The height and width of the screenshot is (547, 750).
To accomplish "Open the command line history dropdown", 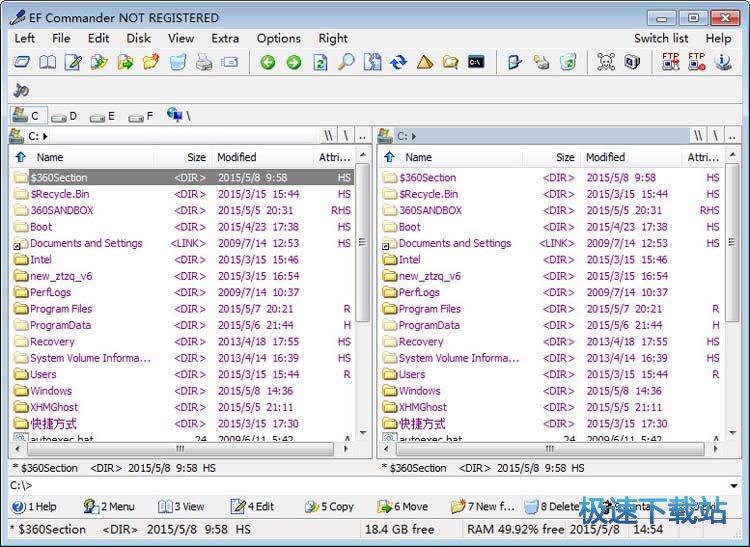I will point(734,486).
